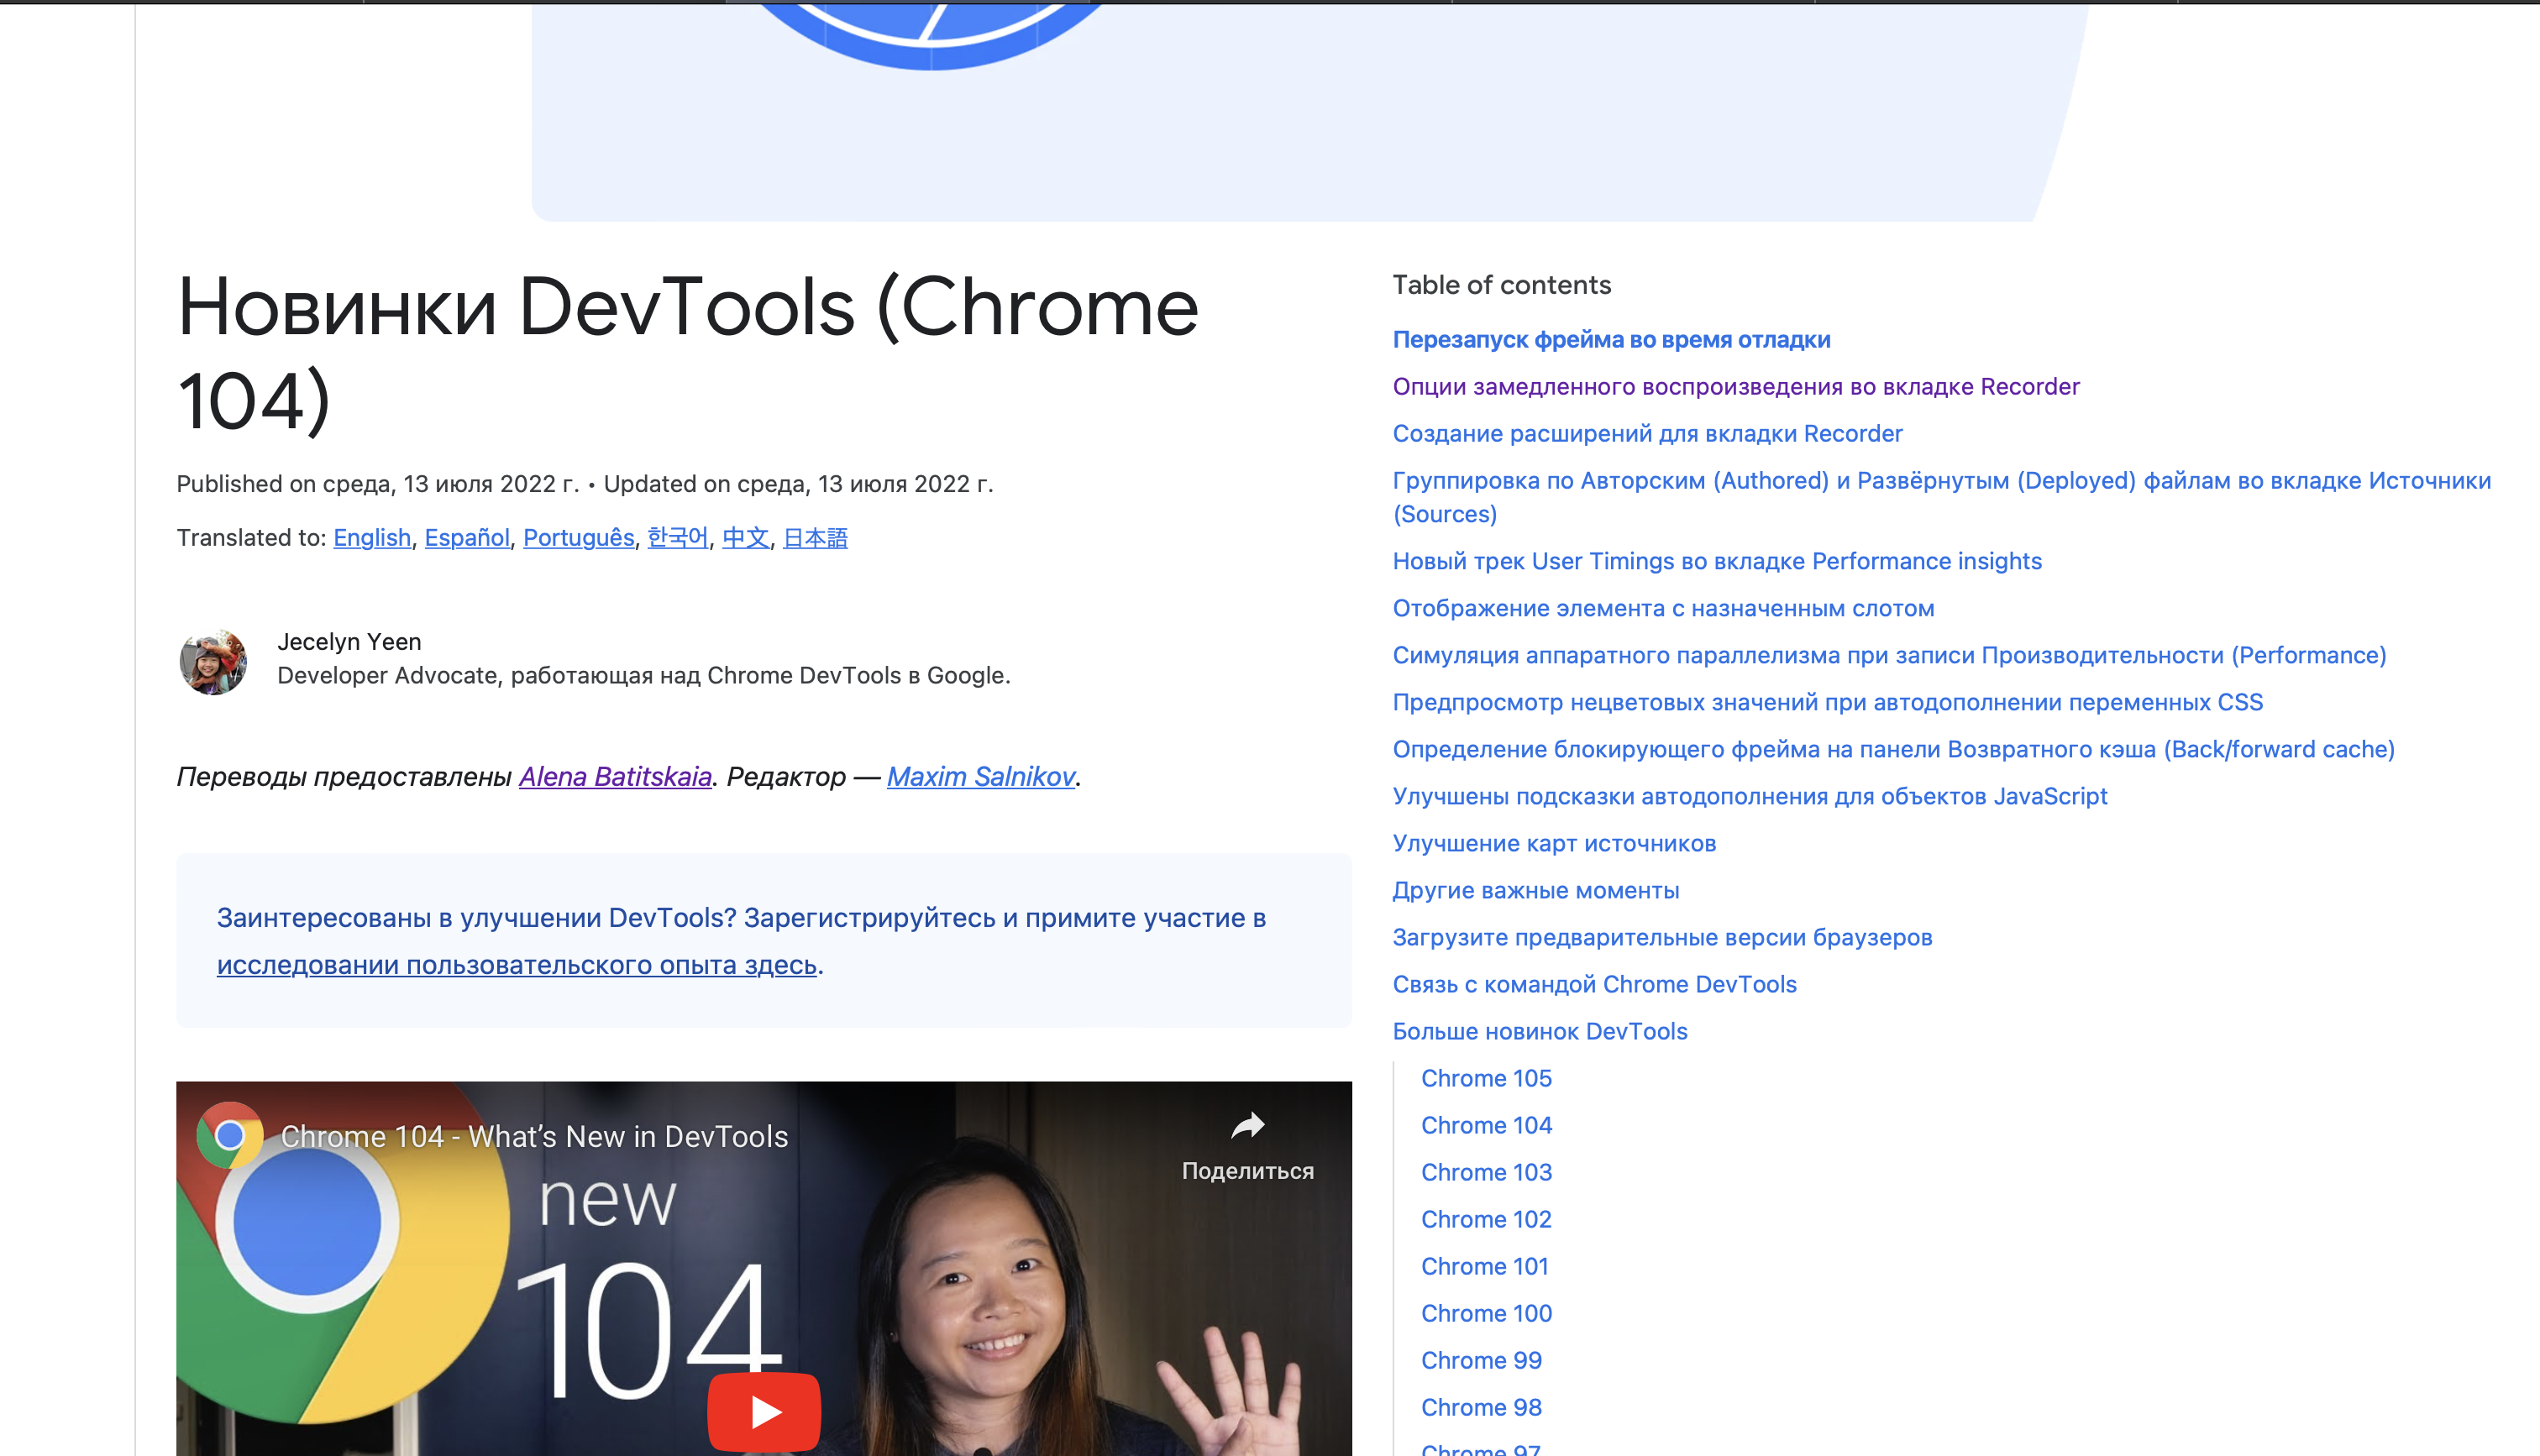
Task: Open the Chrome 105 release notes
Action: point(1486,1078)
